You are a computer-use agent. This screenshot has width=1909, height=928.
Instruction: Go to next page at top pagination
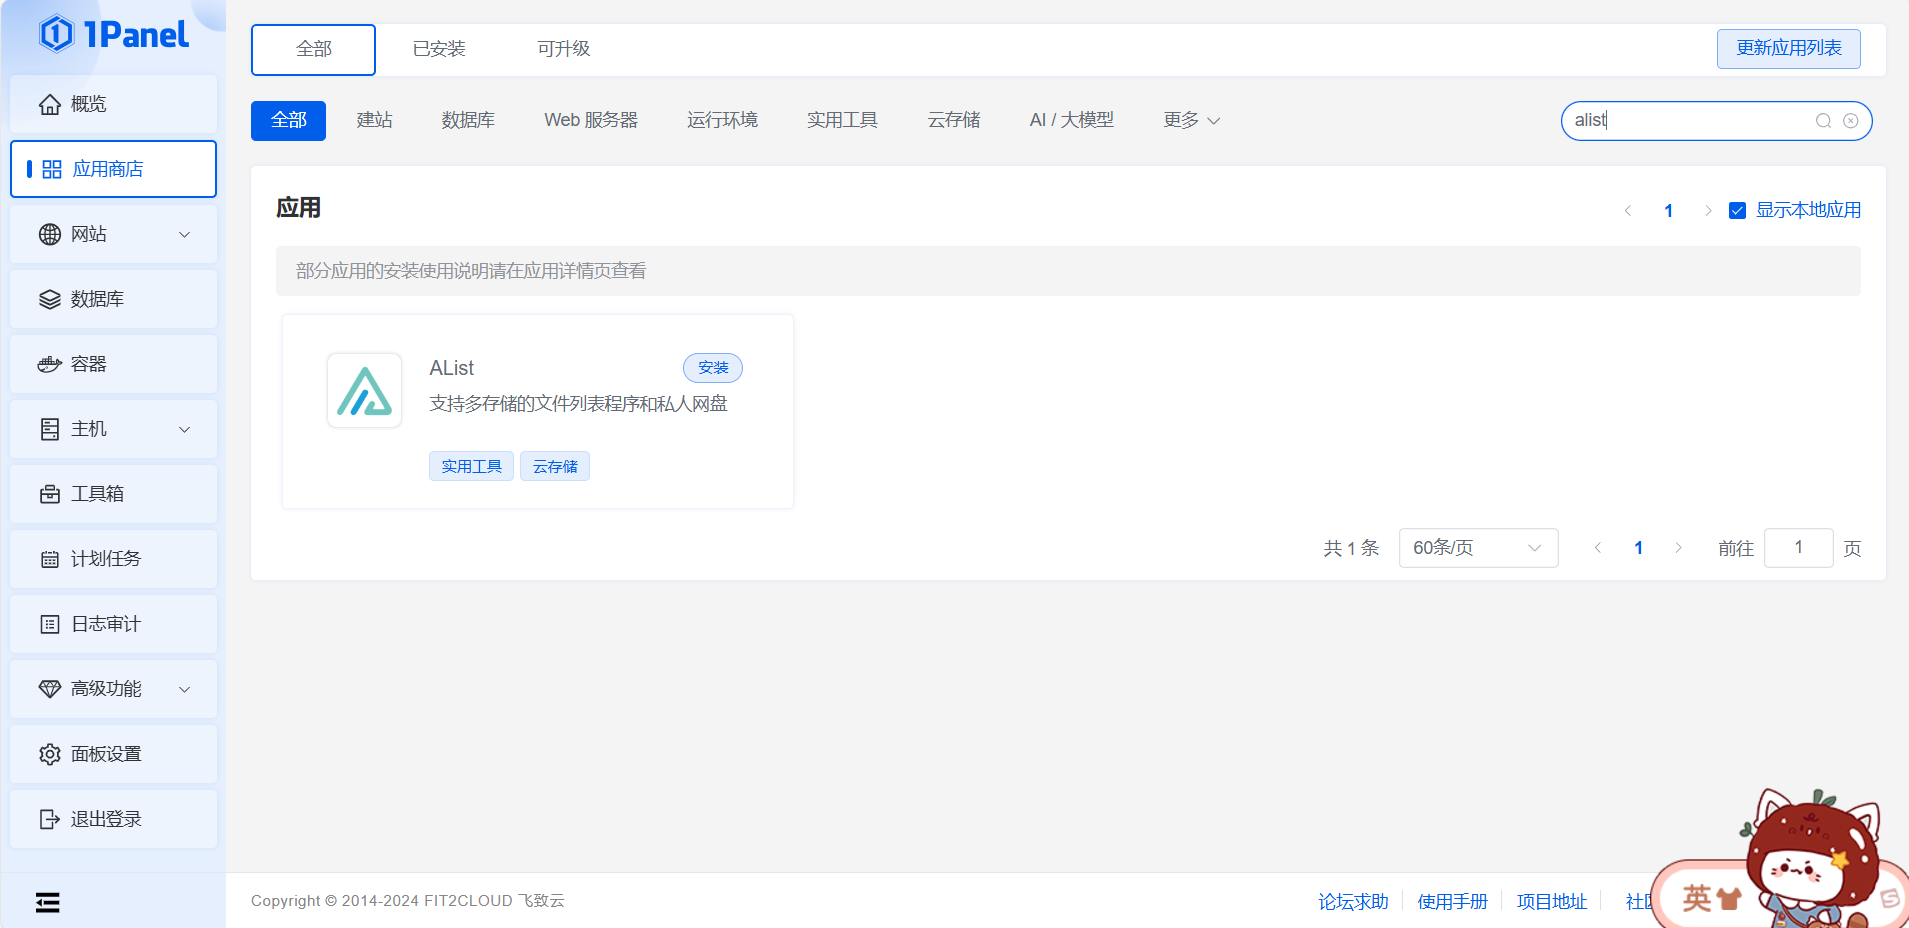(1708, 211)
